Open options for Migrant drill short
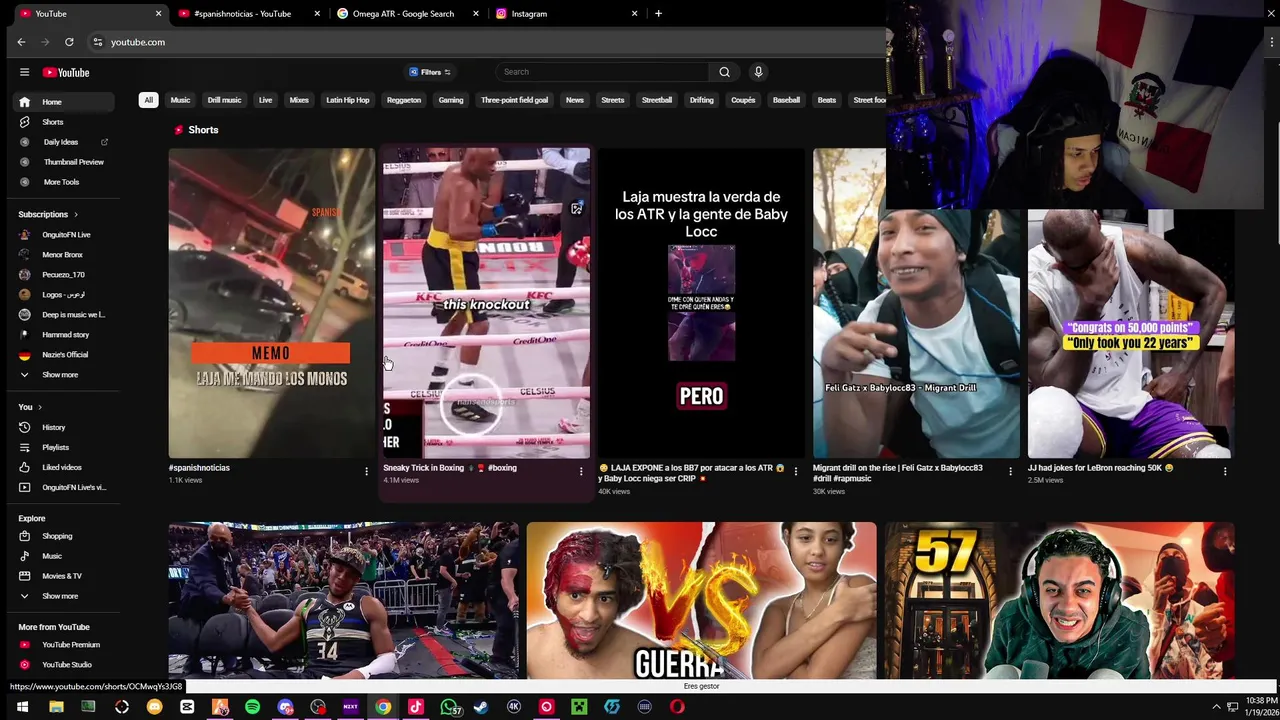The height and width of the screenshot is (720, 1280). [x=1010, y=471]
